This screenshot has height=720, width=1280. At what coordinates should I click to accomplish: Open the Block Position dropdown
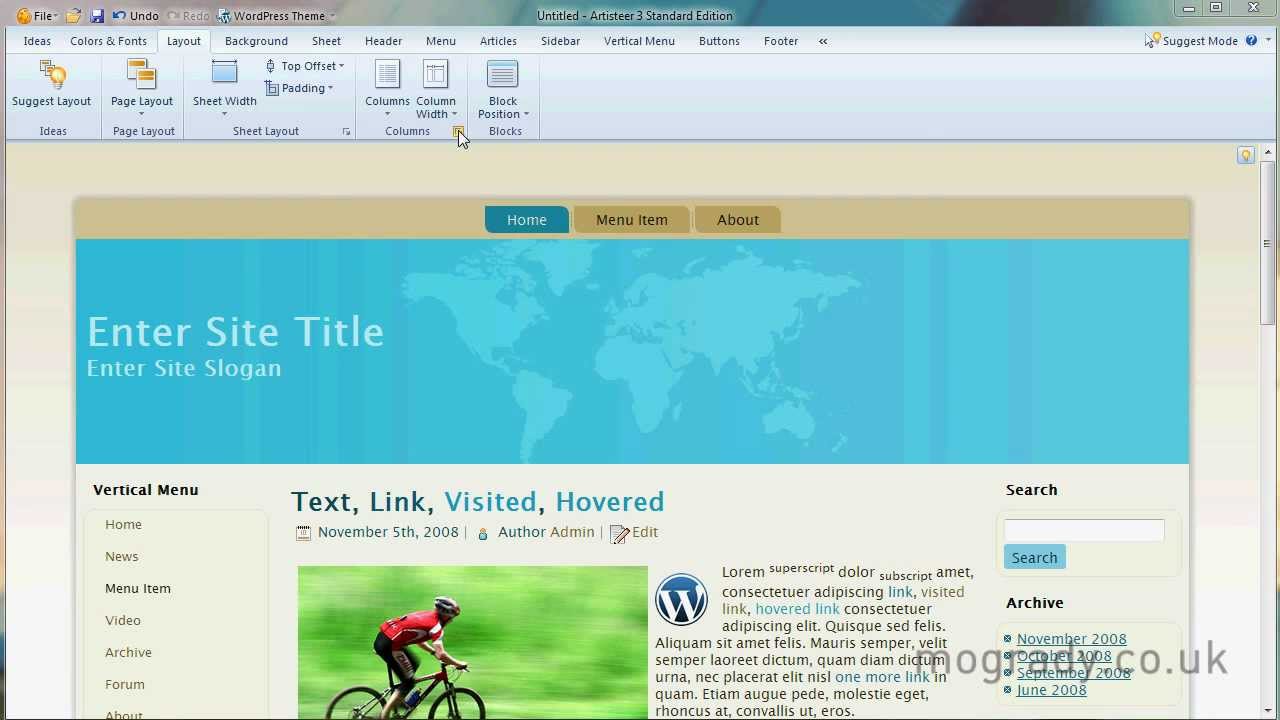(x=503, y=87)
